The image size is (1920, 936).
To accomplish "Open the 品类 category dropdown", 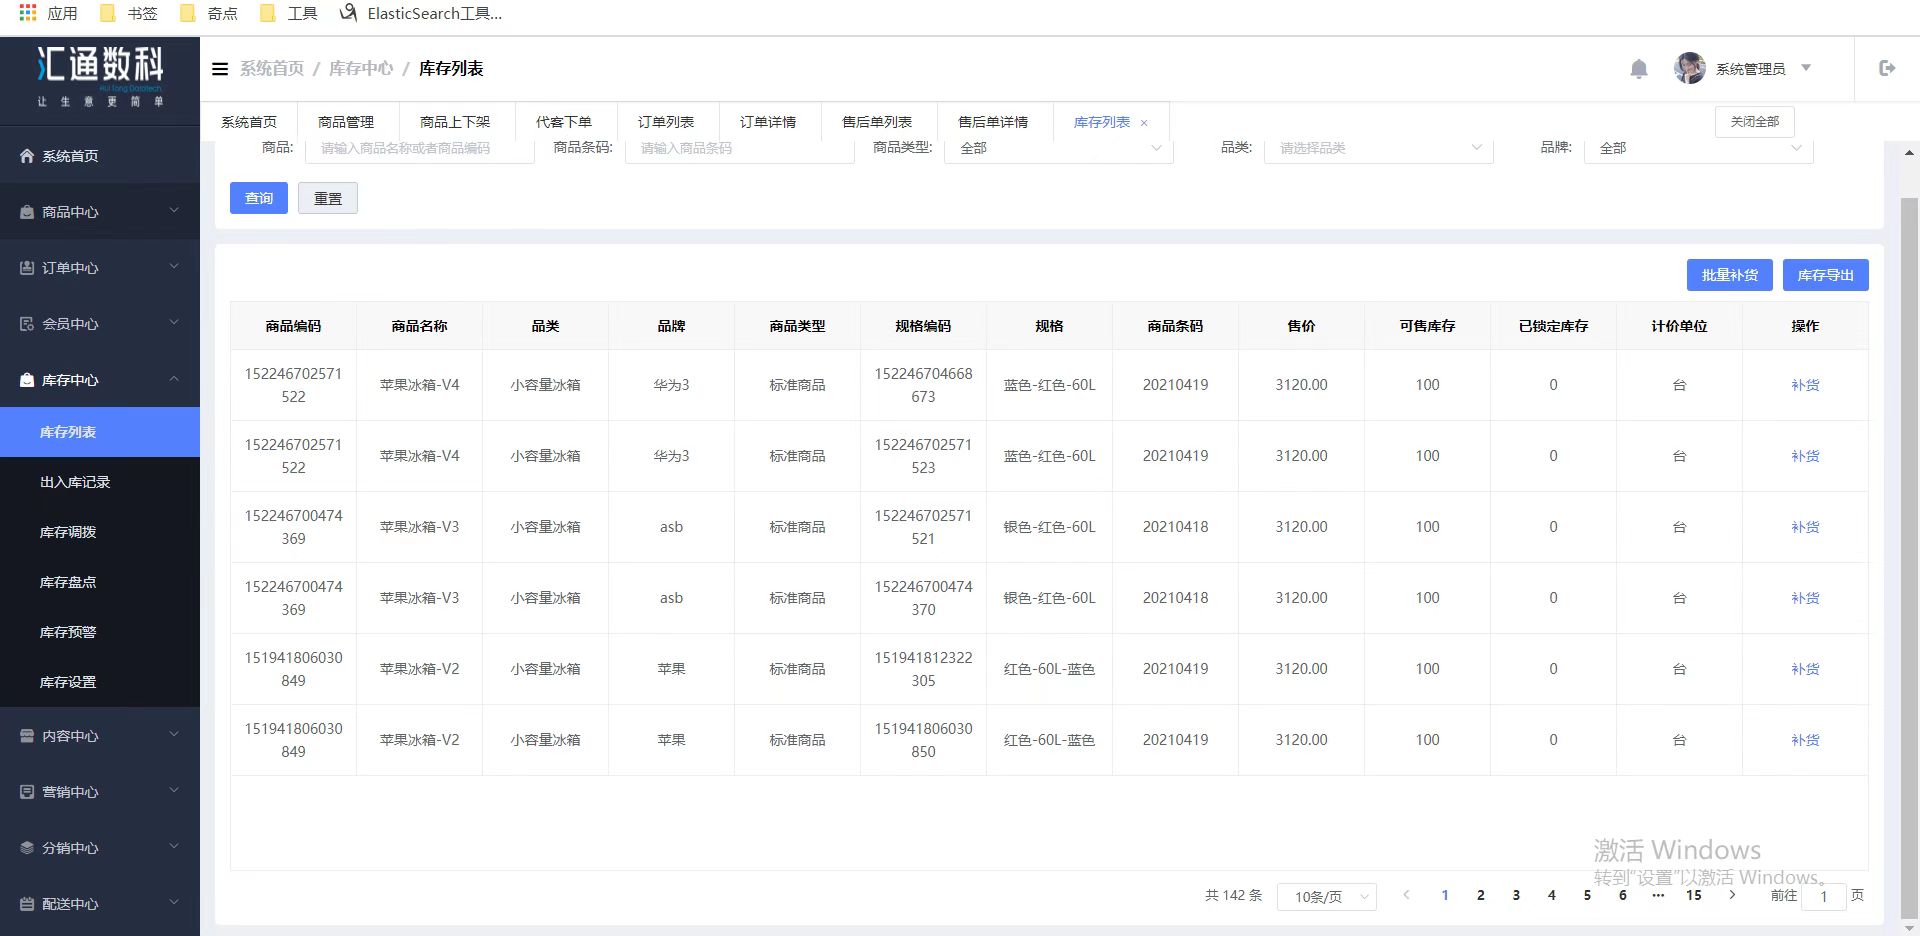I will (1379, 149).
